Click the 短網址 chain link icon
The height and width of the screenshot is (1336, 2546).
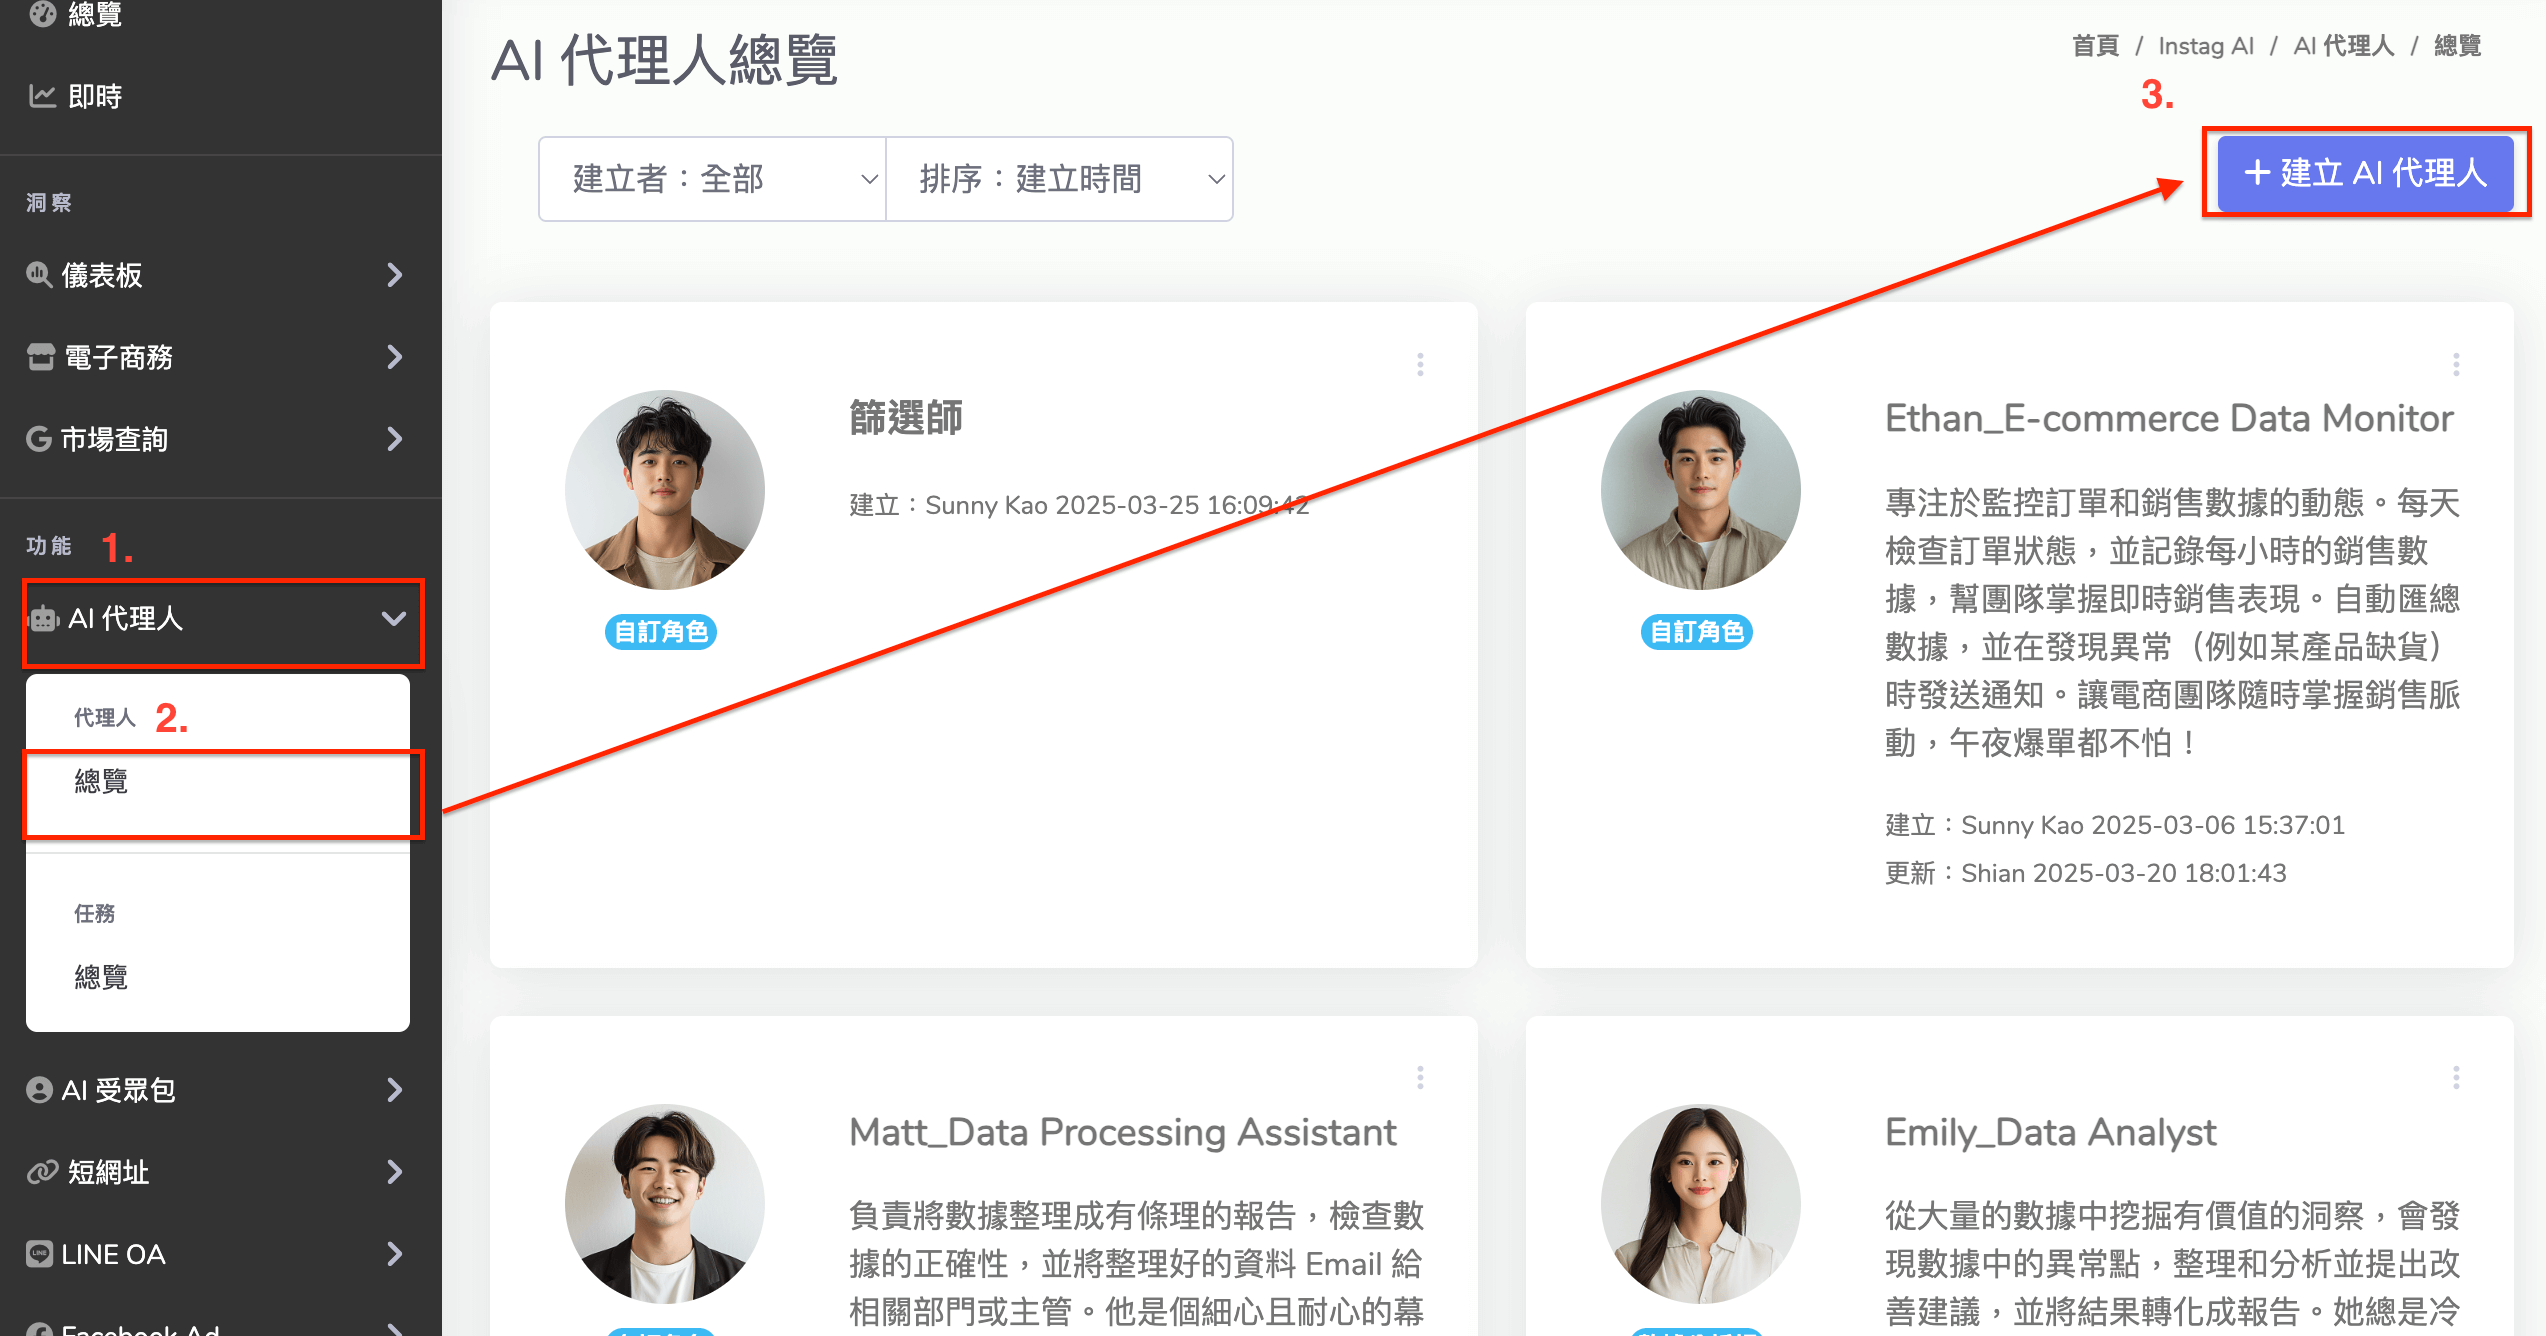tap(42, 1172)
